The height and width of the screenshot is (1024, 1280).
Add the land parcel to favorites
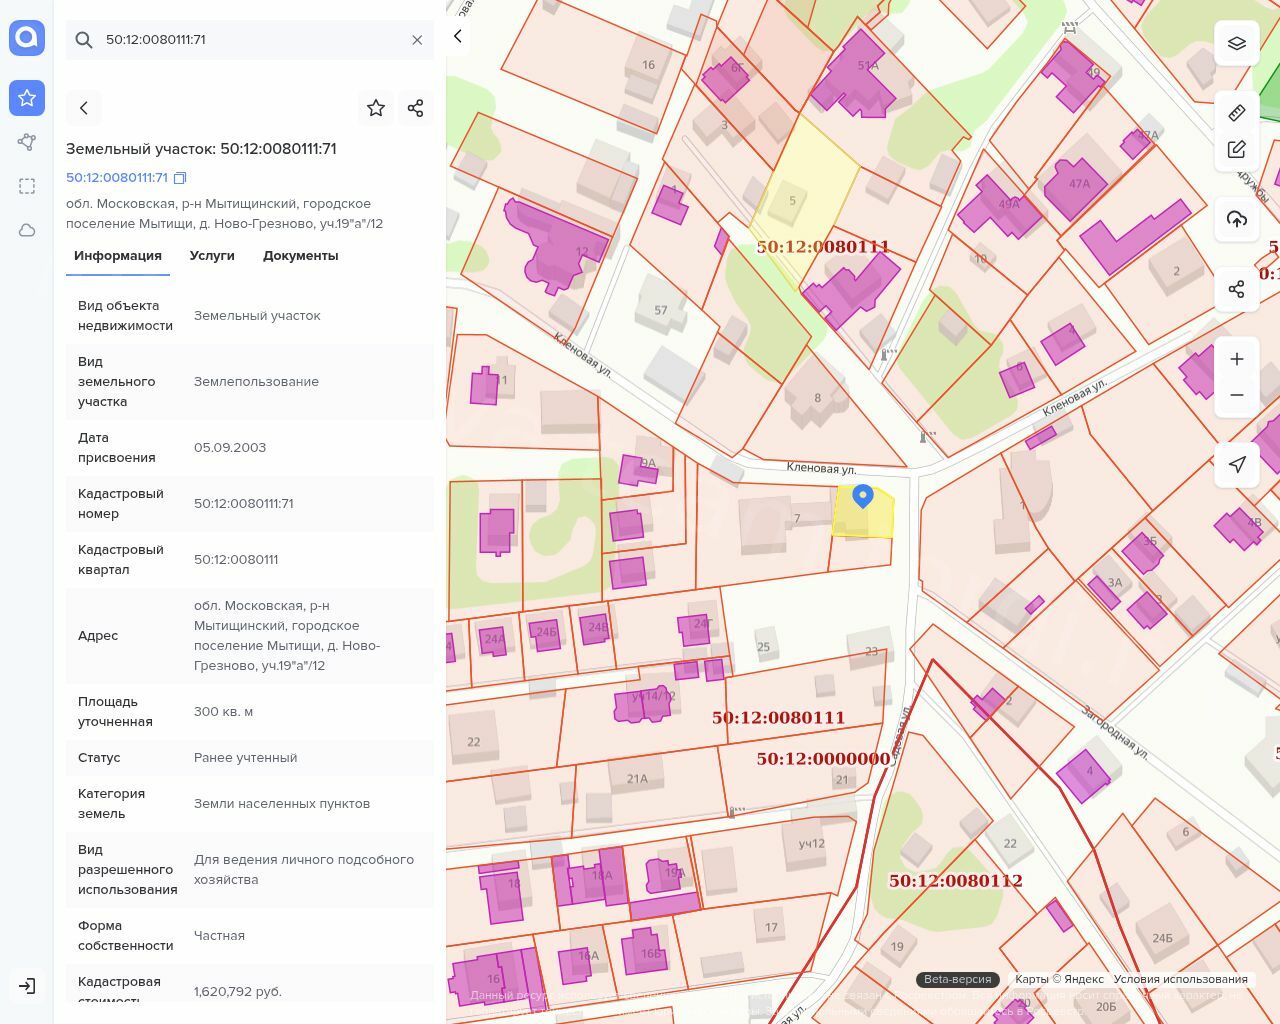tap(376, 108)
